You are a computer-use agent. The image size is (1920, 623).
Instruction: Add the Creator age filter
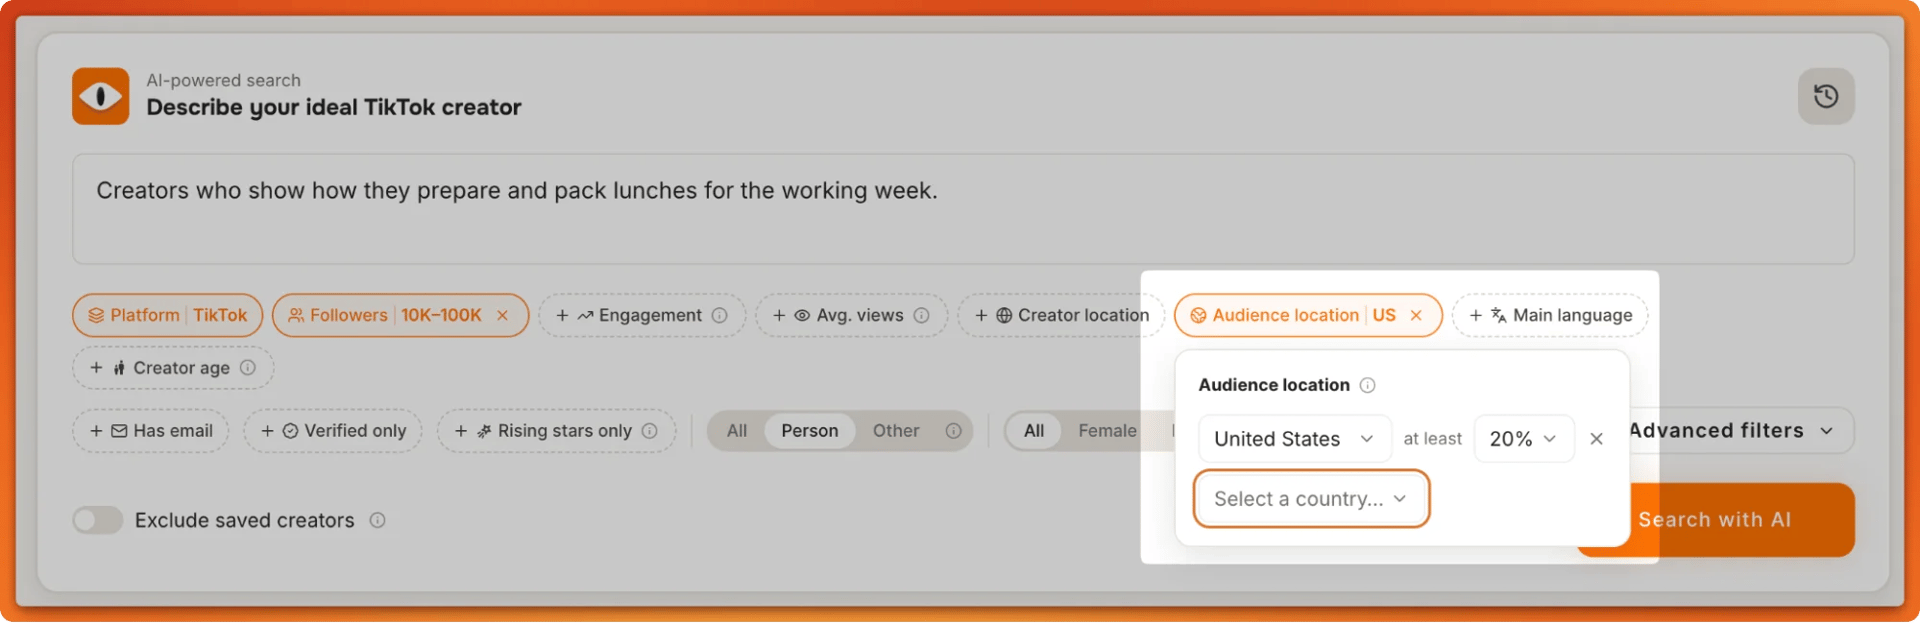coord(173,368)
